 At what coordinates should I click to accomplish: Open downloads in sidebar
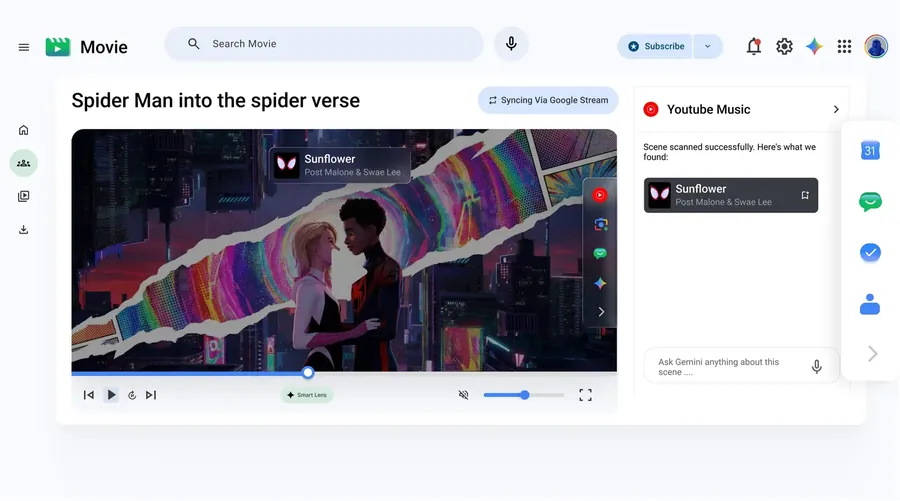24,230
